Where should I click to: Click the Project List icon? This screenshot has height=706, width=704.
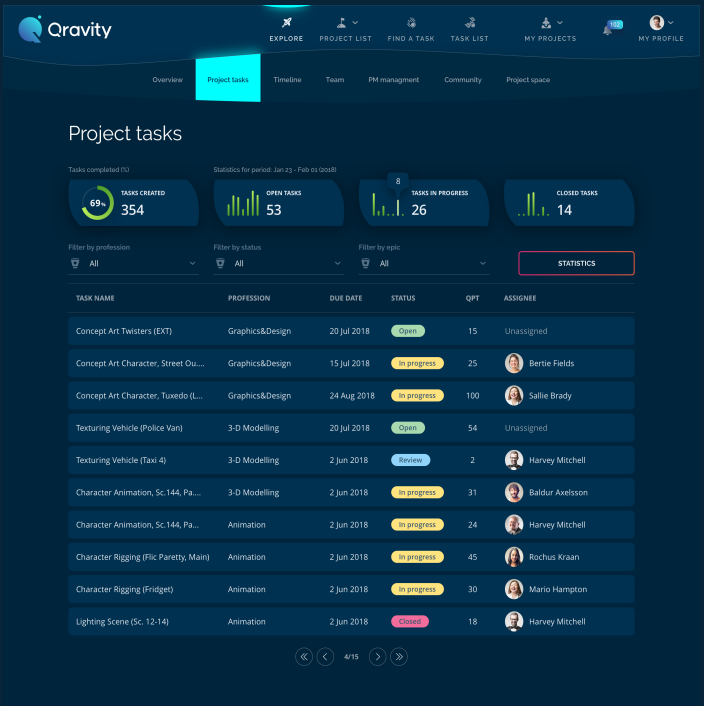pyautogui.click(x=342, y=22)
